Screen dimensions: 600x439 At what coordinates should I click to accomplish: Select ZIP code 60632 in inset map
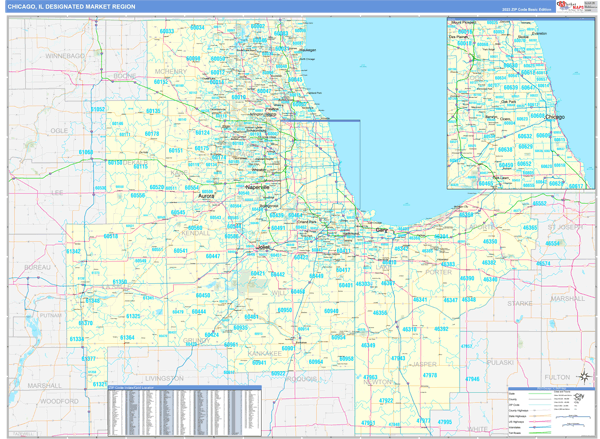(525, 136)
